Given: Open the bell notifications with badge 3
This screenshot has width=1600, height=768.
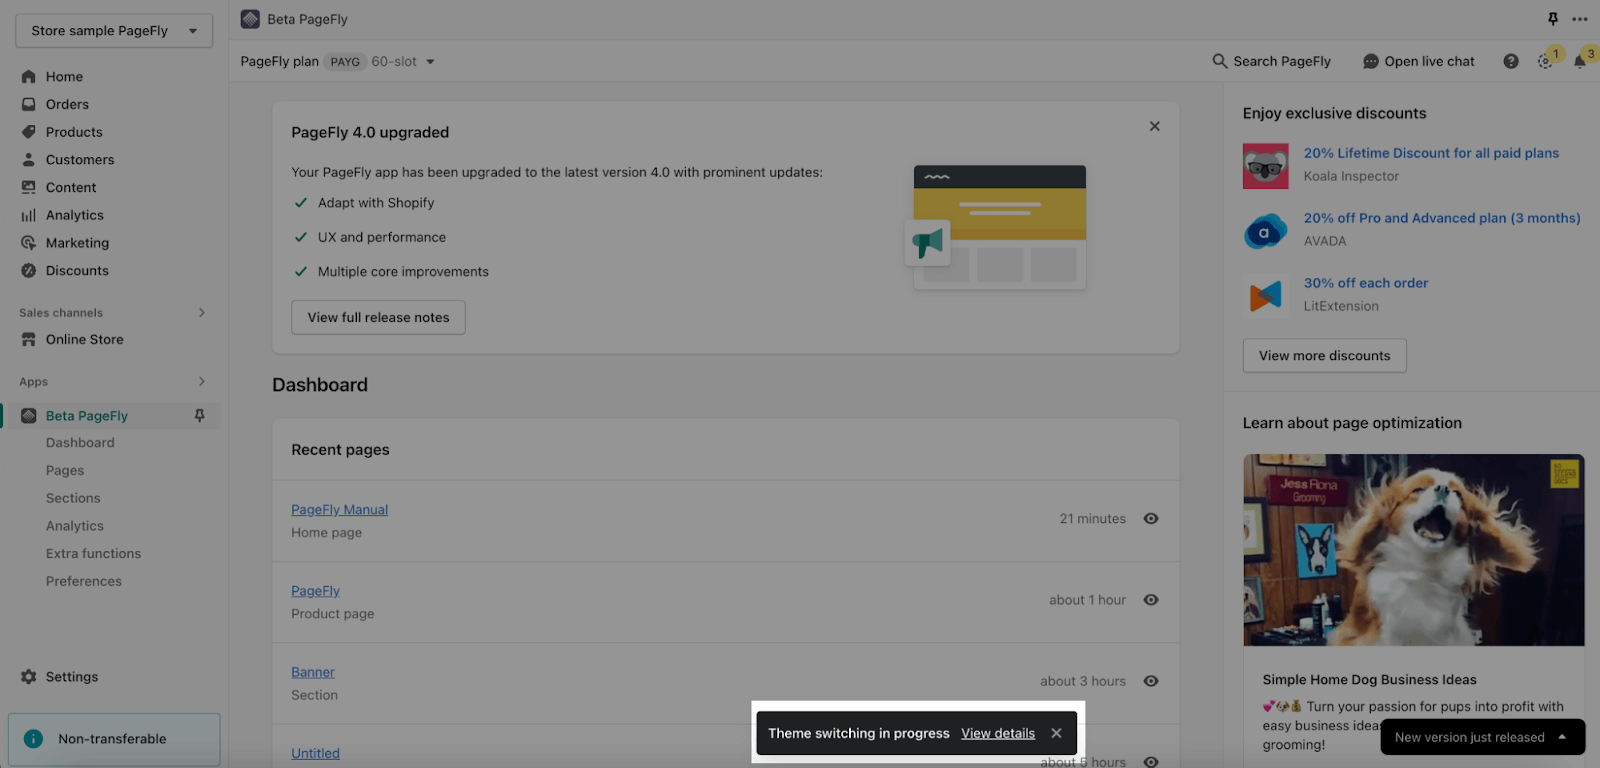Looking at the screenshot, I should pos(1582,60).
